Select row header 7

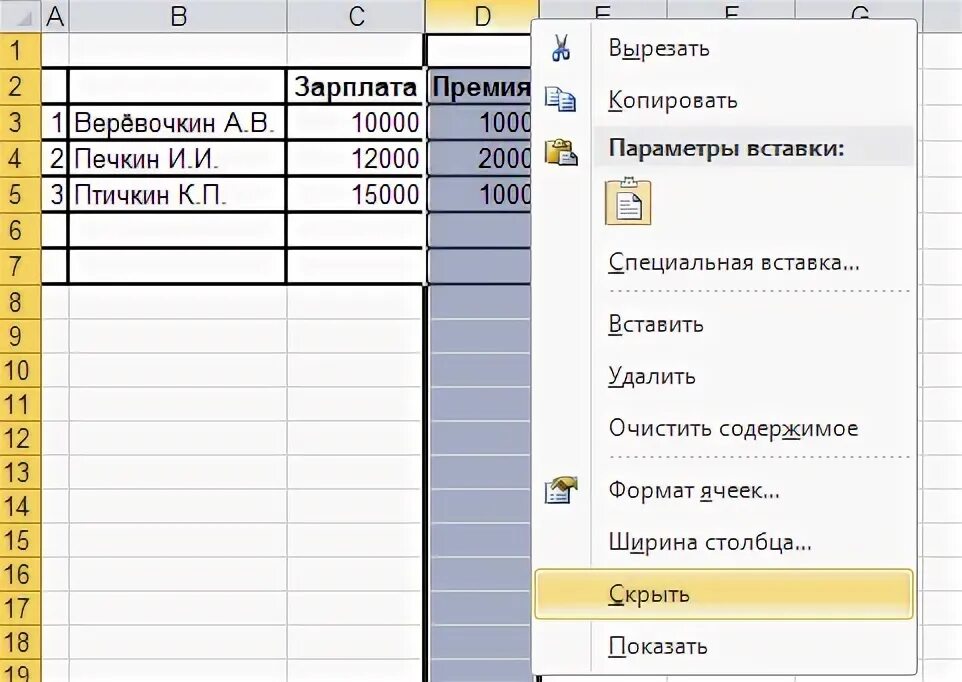[20, 266]
